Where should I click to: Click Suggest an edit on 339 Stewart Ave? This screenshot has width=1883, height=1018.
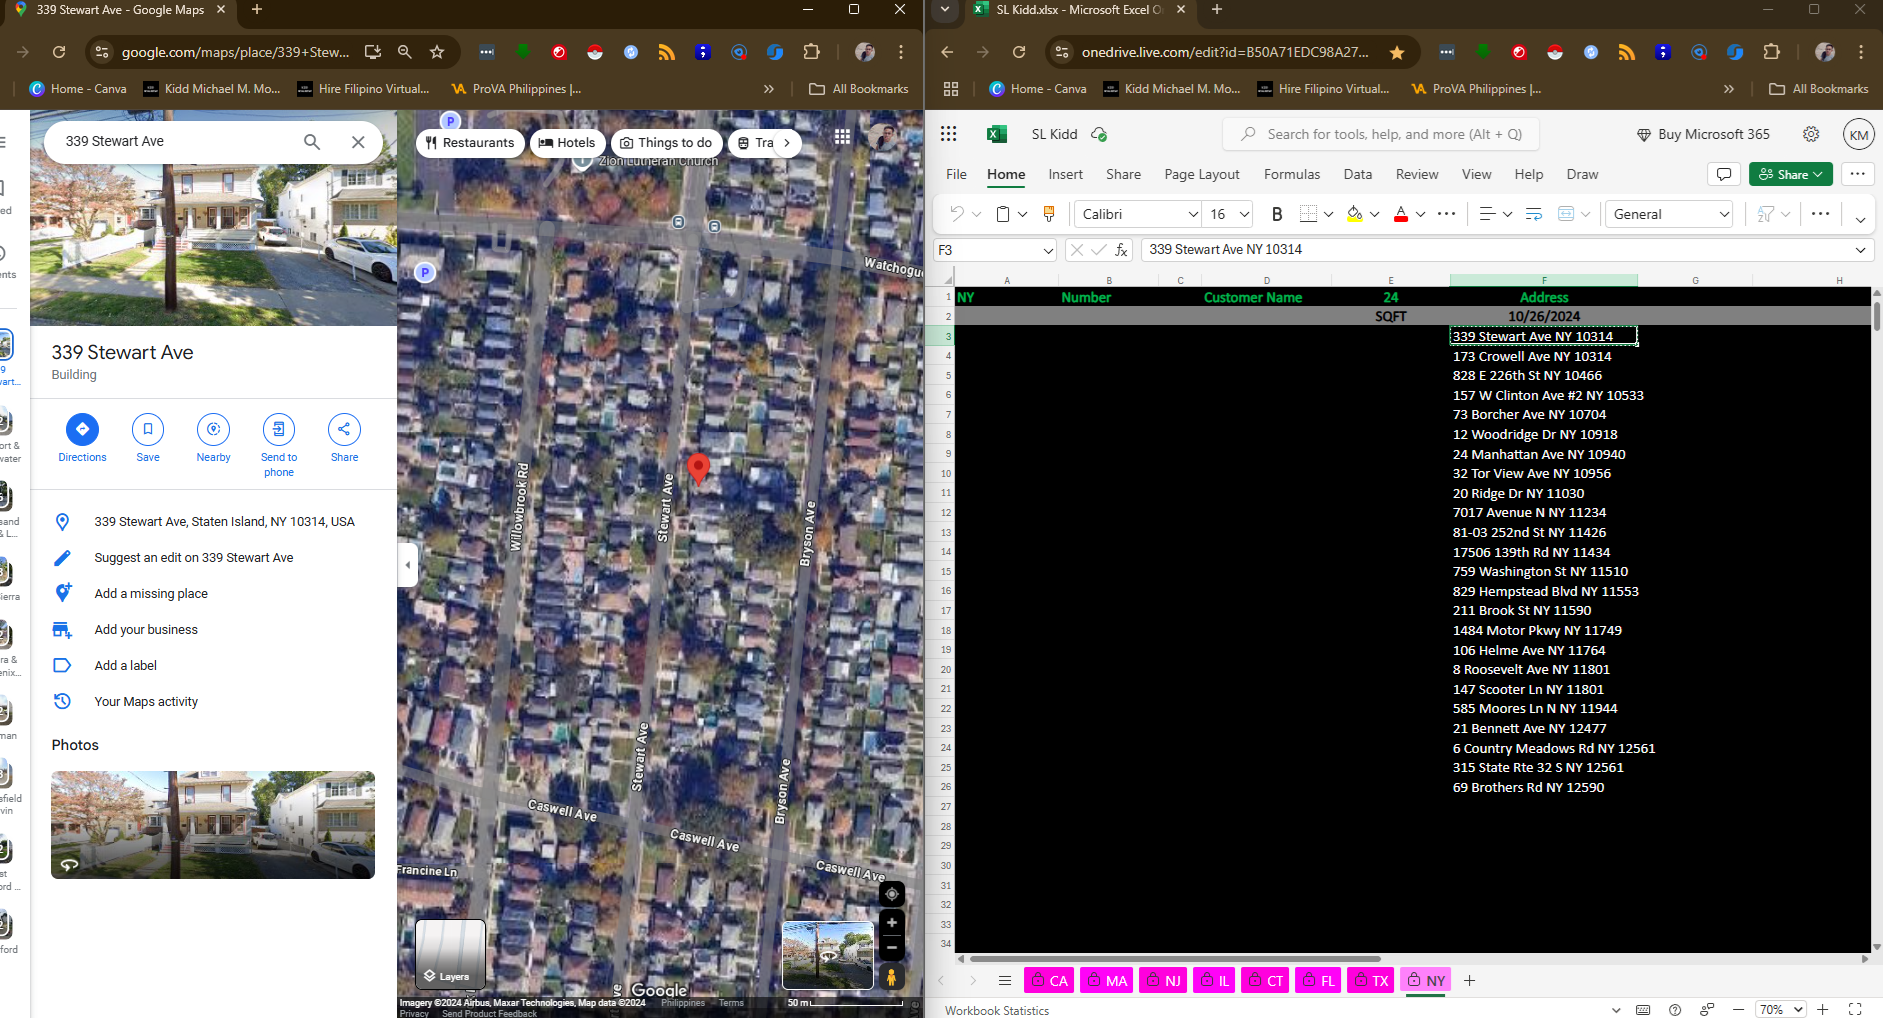(194, 558)
